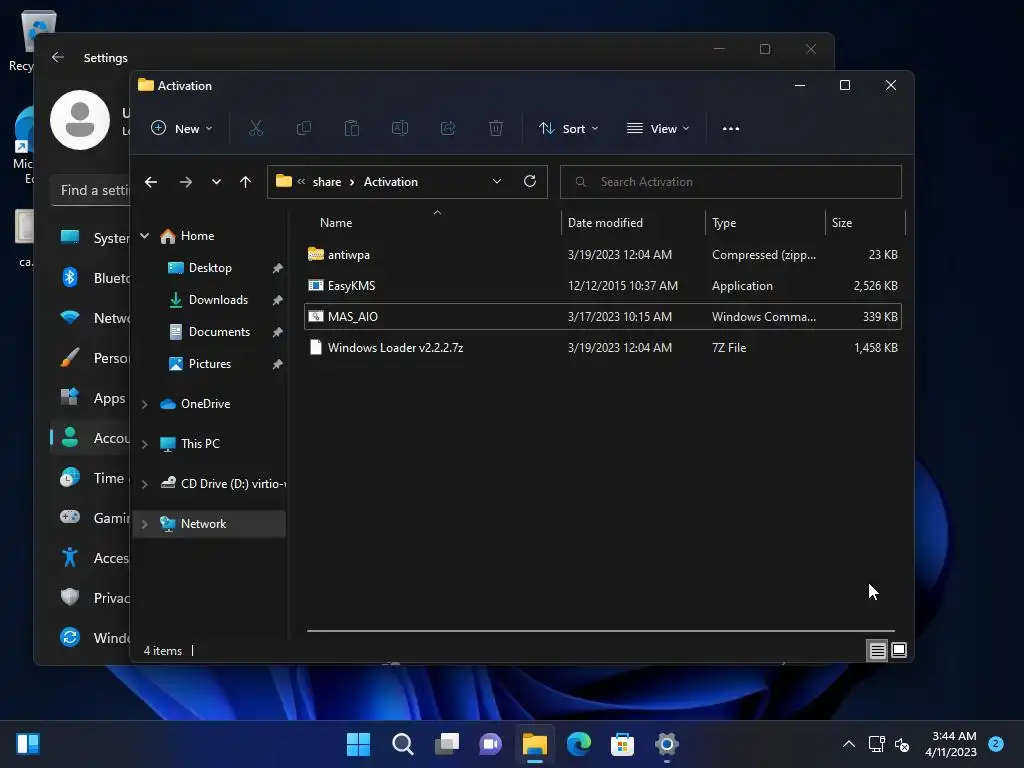Show hidden tray icons chevron
The width and height of the screenshot is (1024, 768).
[848, 744]
